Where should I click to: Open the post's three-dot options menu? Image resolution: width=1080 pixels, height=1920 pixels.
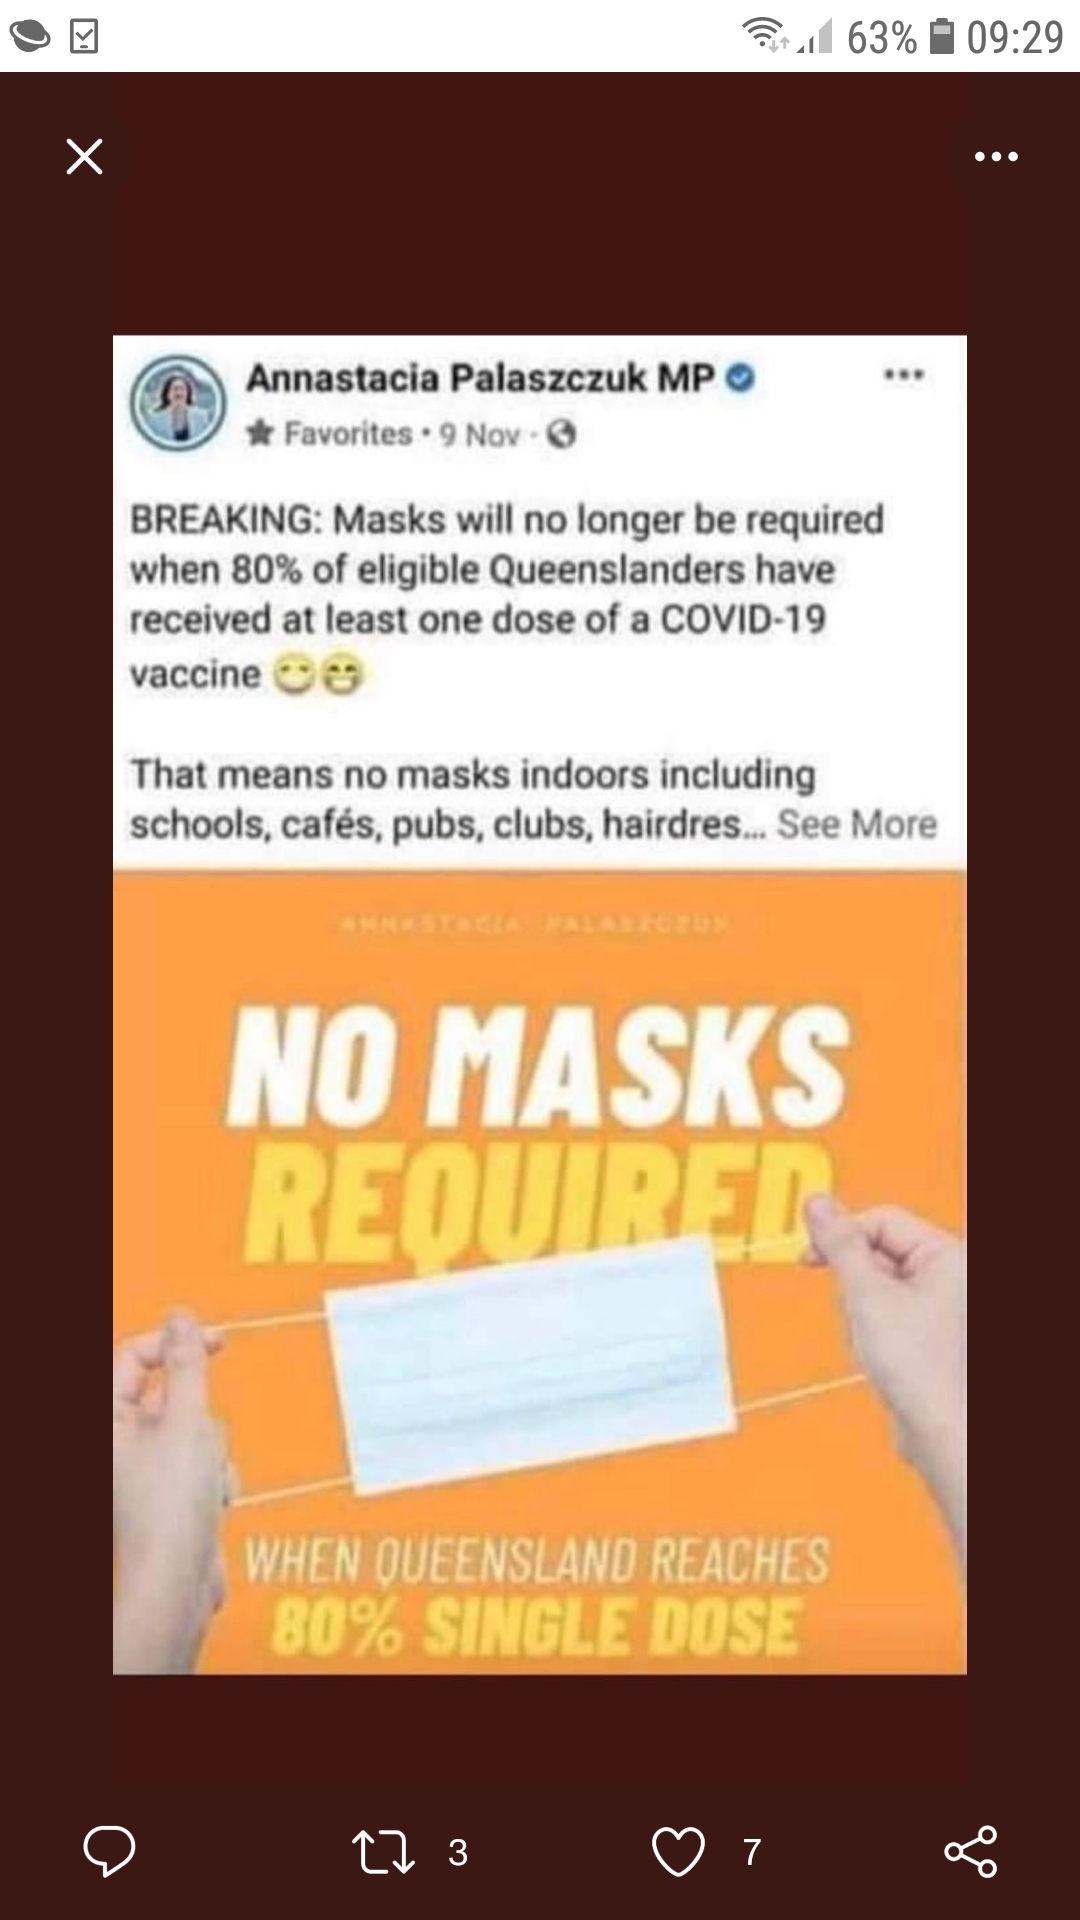tap(904, 375)
